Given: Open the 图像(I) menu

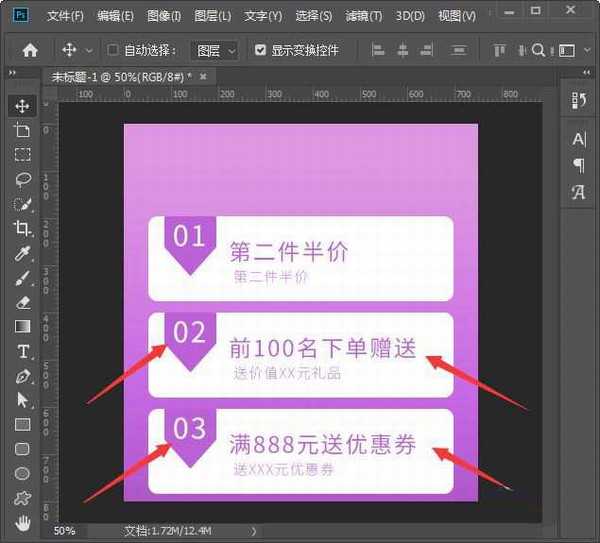Looking at the screenshot, I should [x=164, y=16].
